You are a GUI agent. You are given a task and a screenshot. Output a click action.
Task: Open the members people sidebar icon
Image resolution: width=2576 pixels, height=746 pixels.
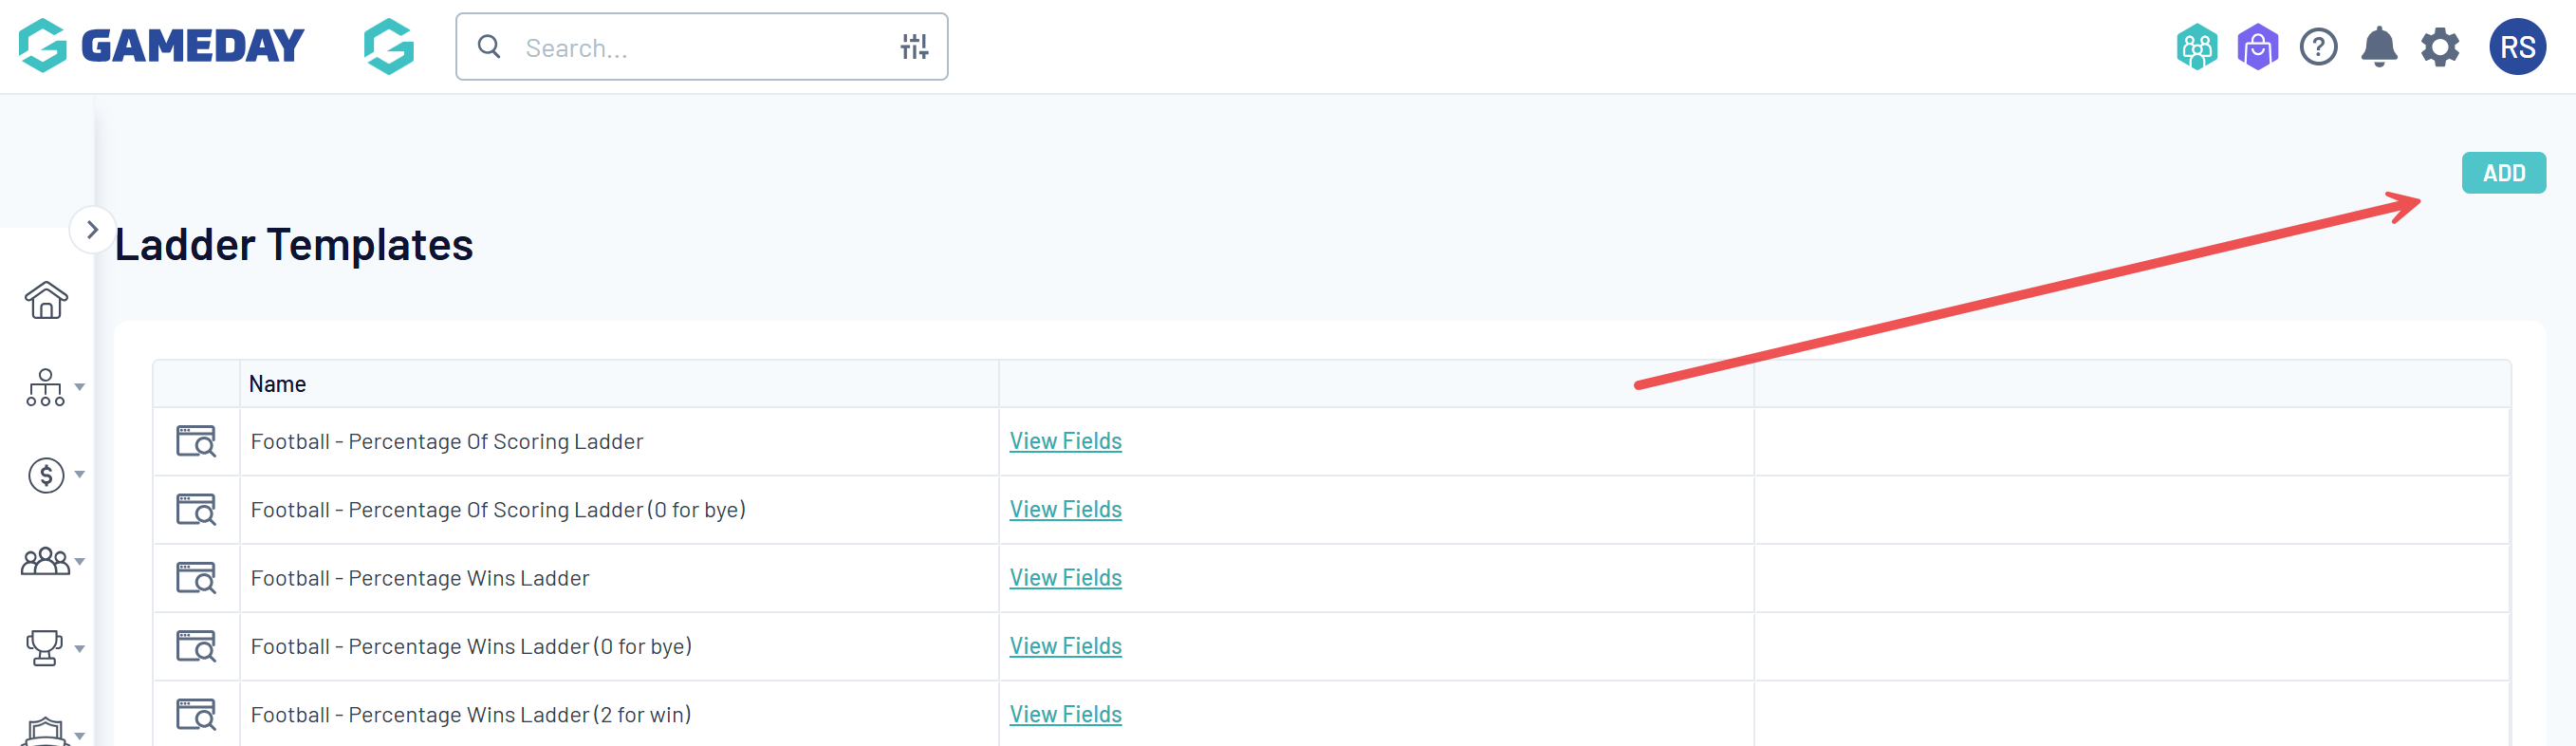click(46, 561)
